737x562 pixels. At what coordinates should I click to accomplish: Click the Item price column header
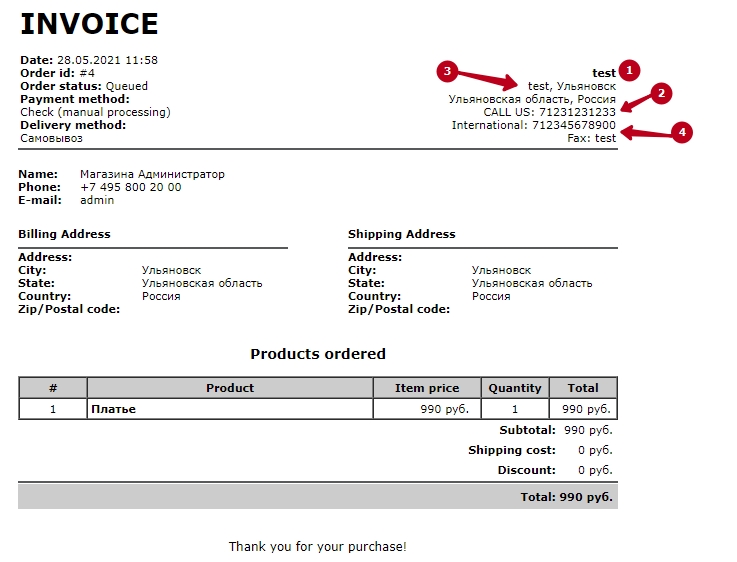pyautogui.click(x=427, y=388)
